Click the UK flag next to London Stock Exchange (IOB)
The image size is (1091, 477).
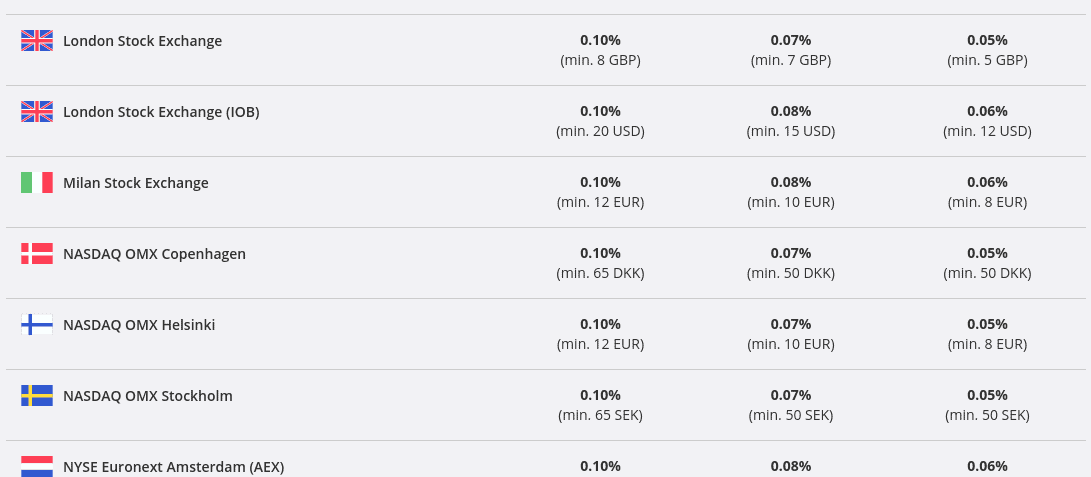(x=37, y=111)
